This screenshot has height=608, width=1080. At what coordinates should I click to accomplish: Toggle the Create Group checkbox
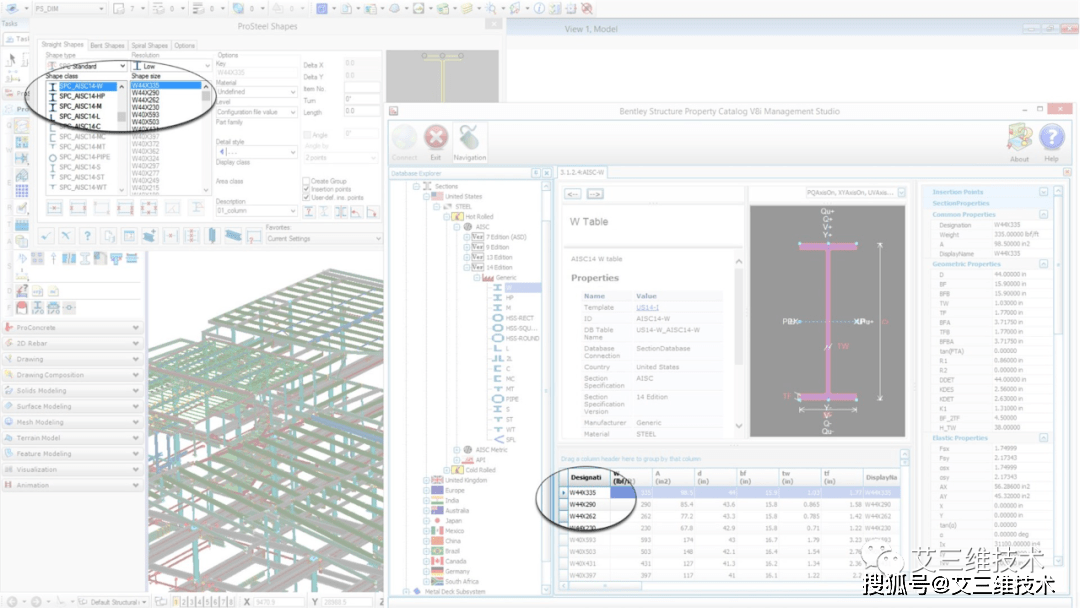point(307,181)
